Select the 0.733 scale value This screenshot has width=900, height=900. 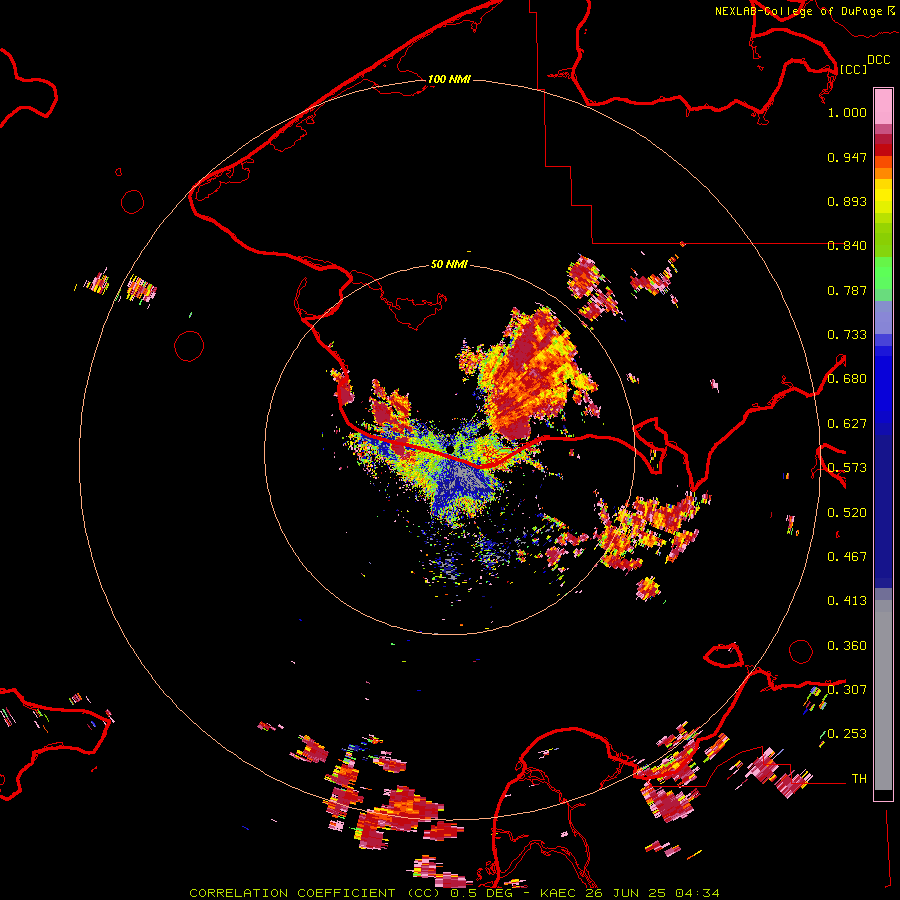847,335
